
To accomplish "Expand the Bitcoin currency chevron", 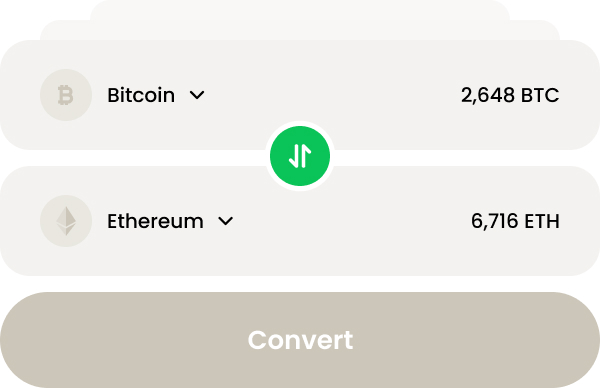I will pos(197,95).
